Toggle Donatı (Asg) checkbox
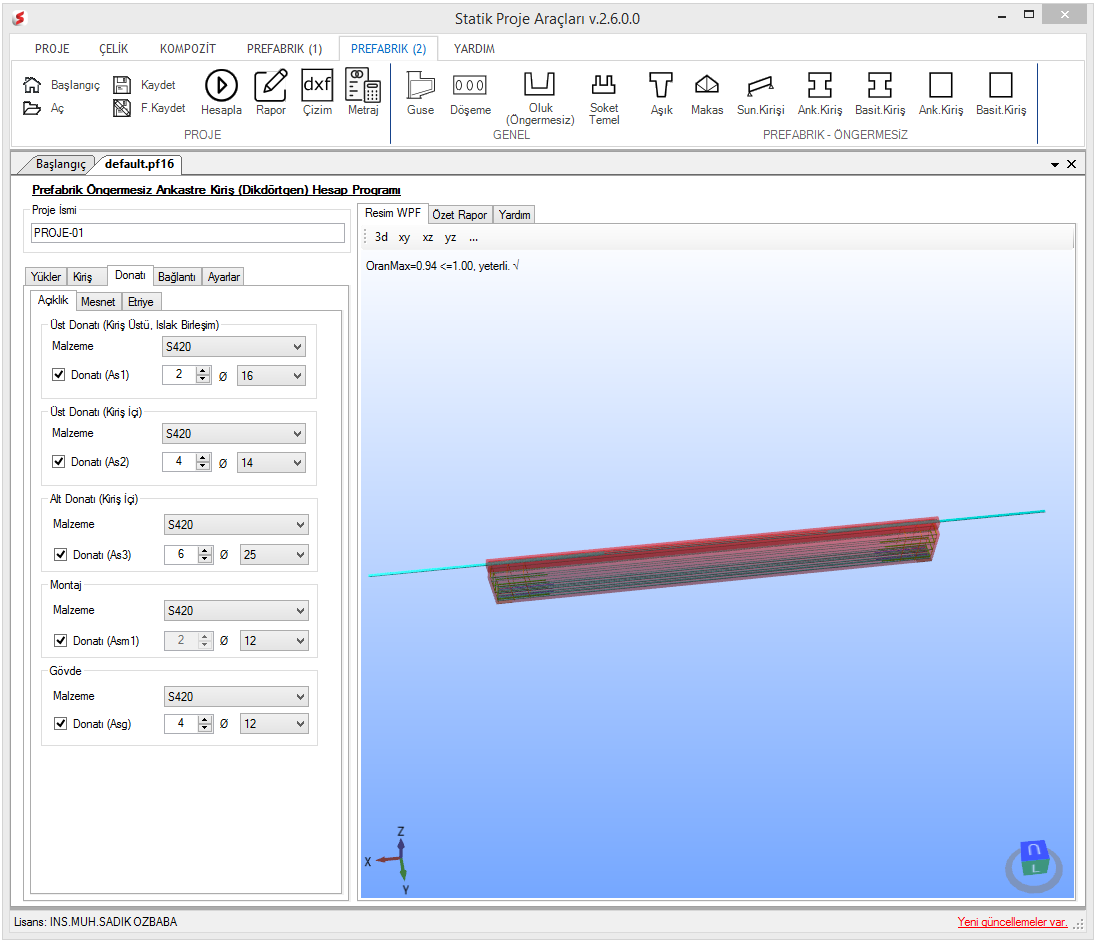Viewport: 1098px width, 944px height. [x=61, y=723]
